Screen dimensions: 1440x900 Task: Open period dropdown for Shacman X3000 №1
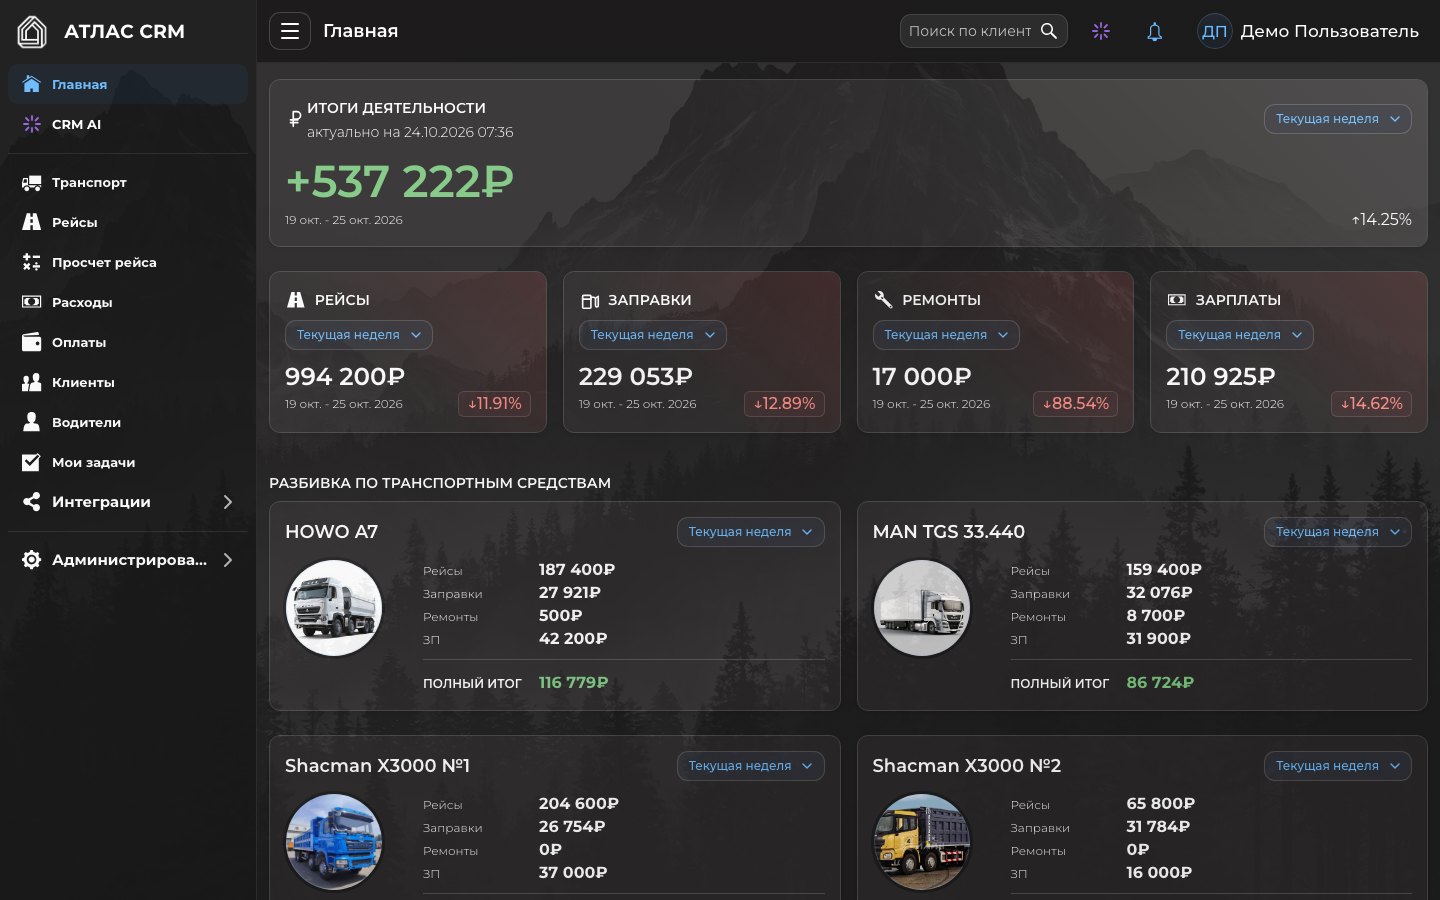coord(751,766)
